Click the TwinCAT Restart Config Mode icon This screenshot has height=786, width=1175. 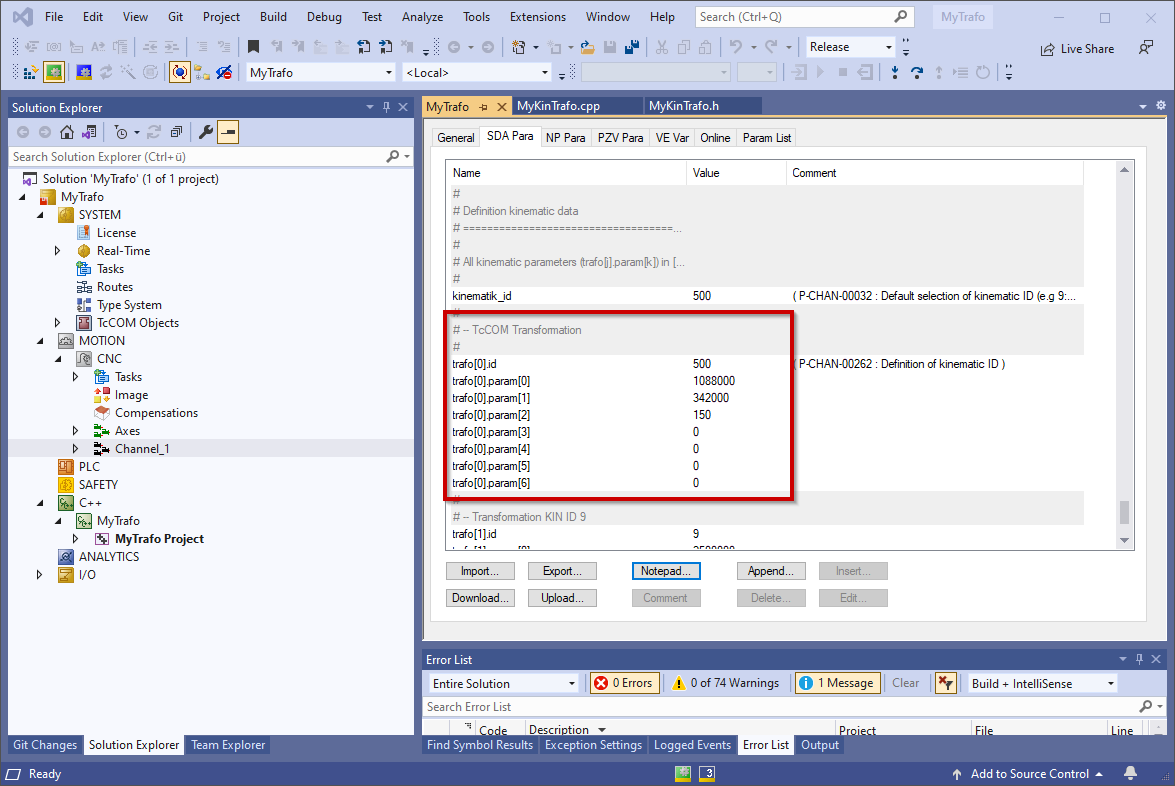[84, 73]
